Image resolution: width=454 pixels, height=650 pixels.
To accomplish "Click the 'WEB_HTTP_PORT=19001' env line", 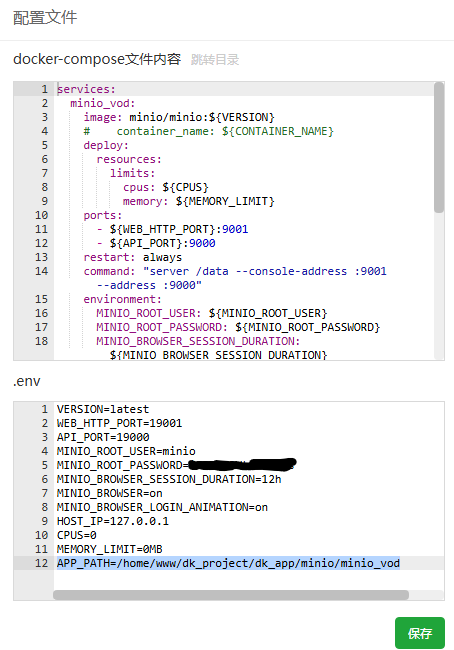I will (119, 423).
